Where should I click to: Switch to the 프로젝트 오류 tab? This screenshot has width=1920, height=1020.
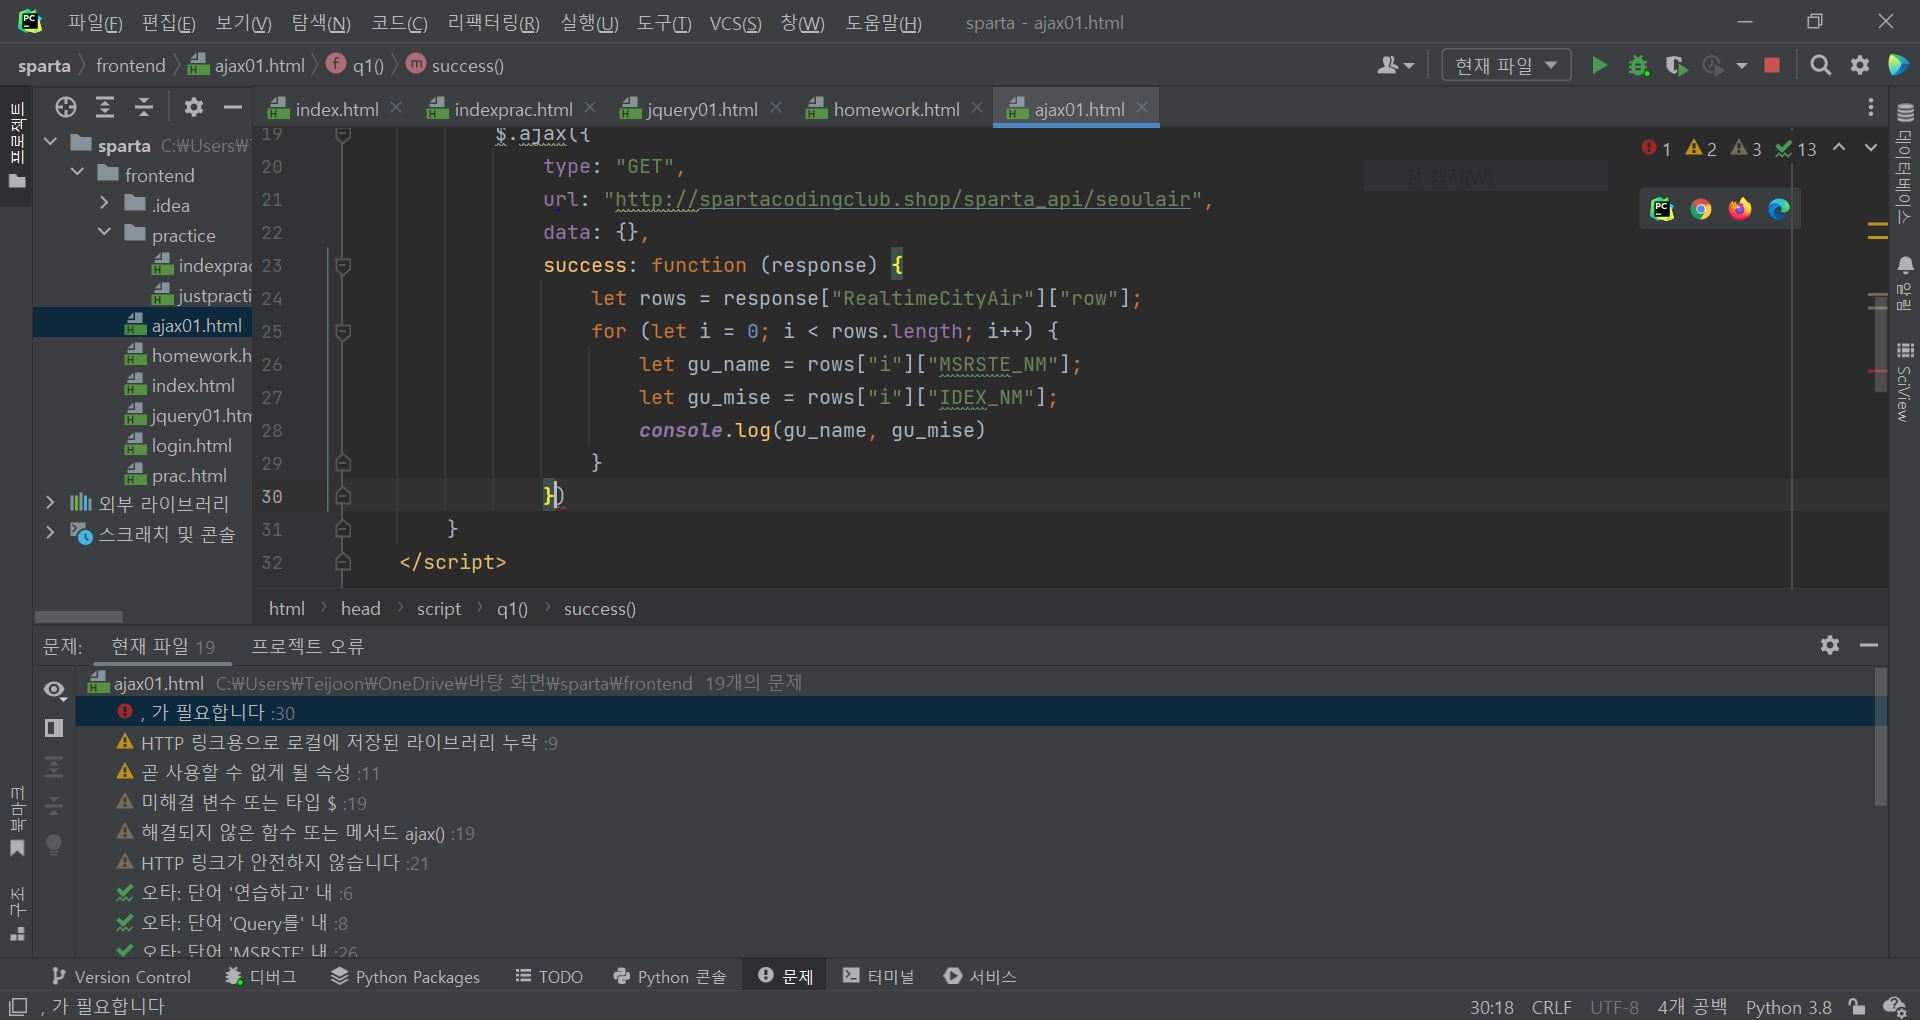(307, 647)
